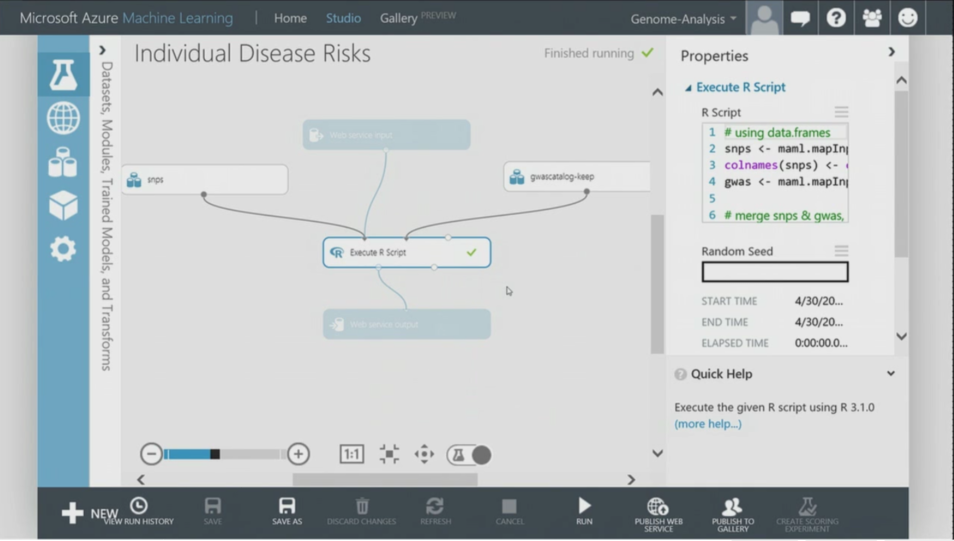Viewport: 954px width, 541px height.
Task: Open the feedback chat bubble icon
Action: click(x=800, y=18)
